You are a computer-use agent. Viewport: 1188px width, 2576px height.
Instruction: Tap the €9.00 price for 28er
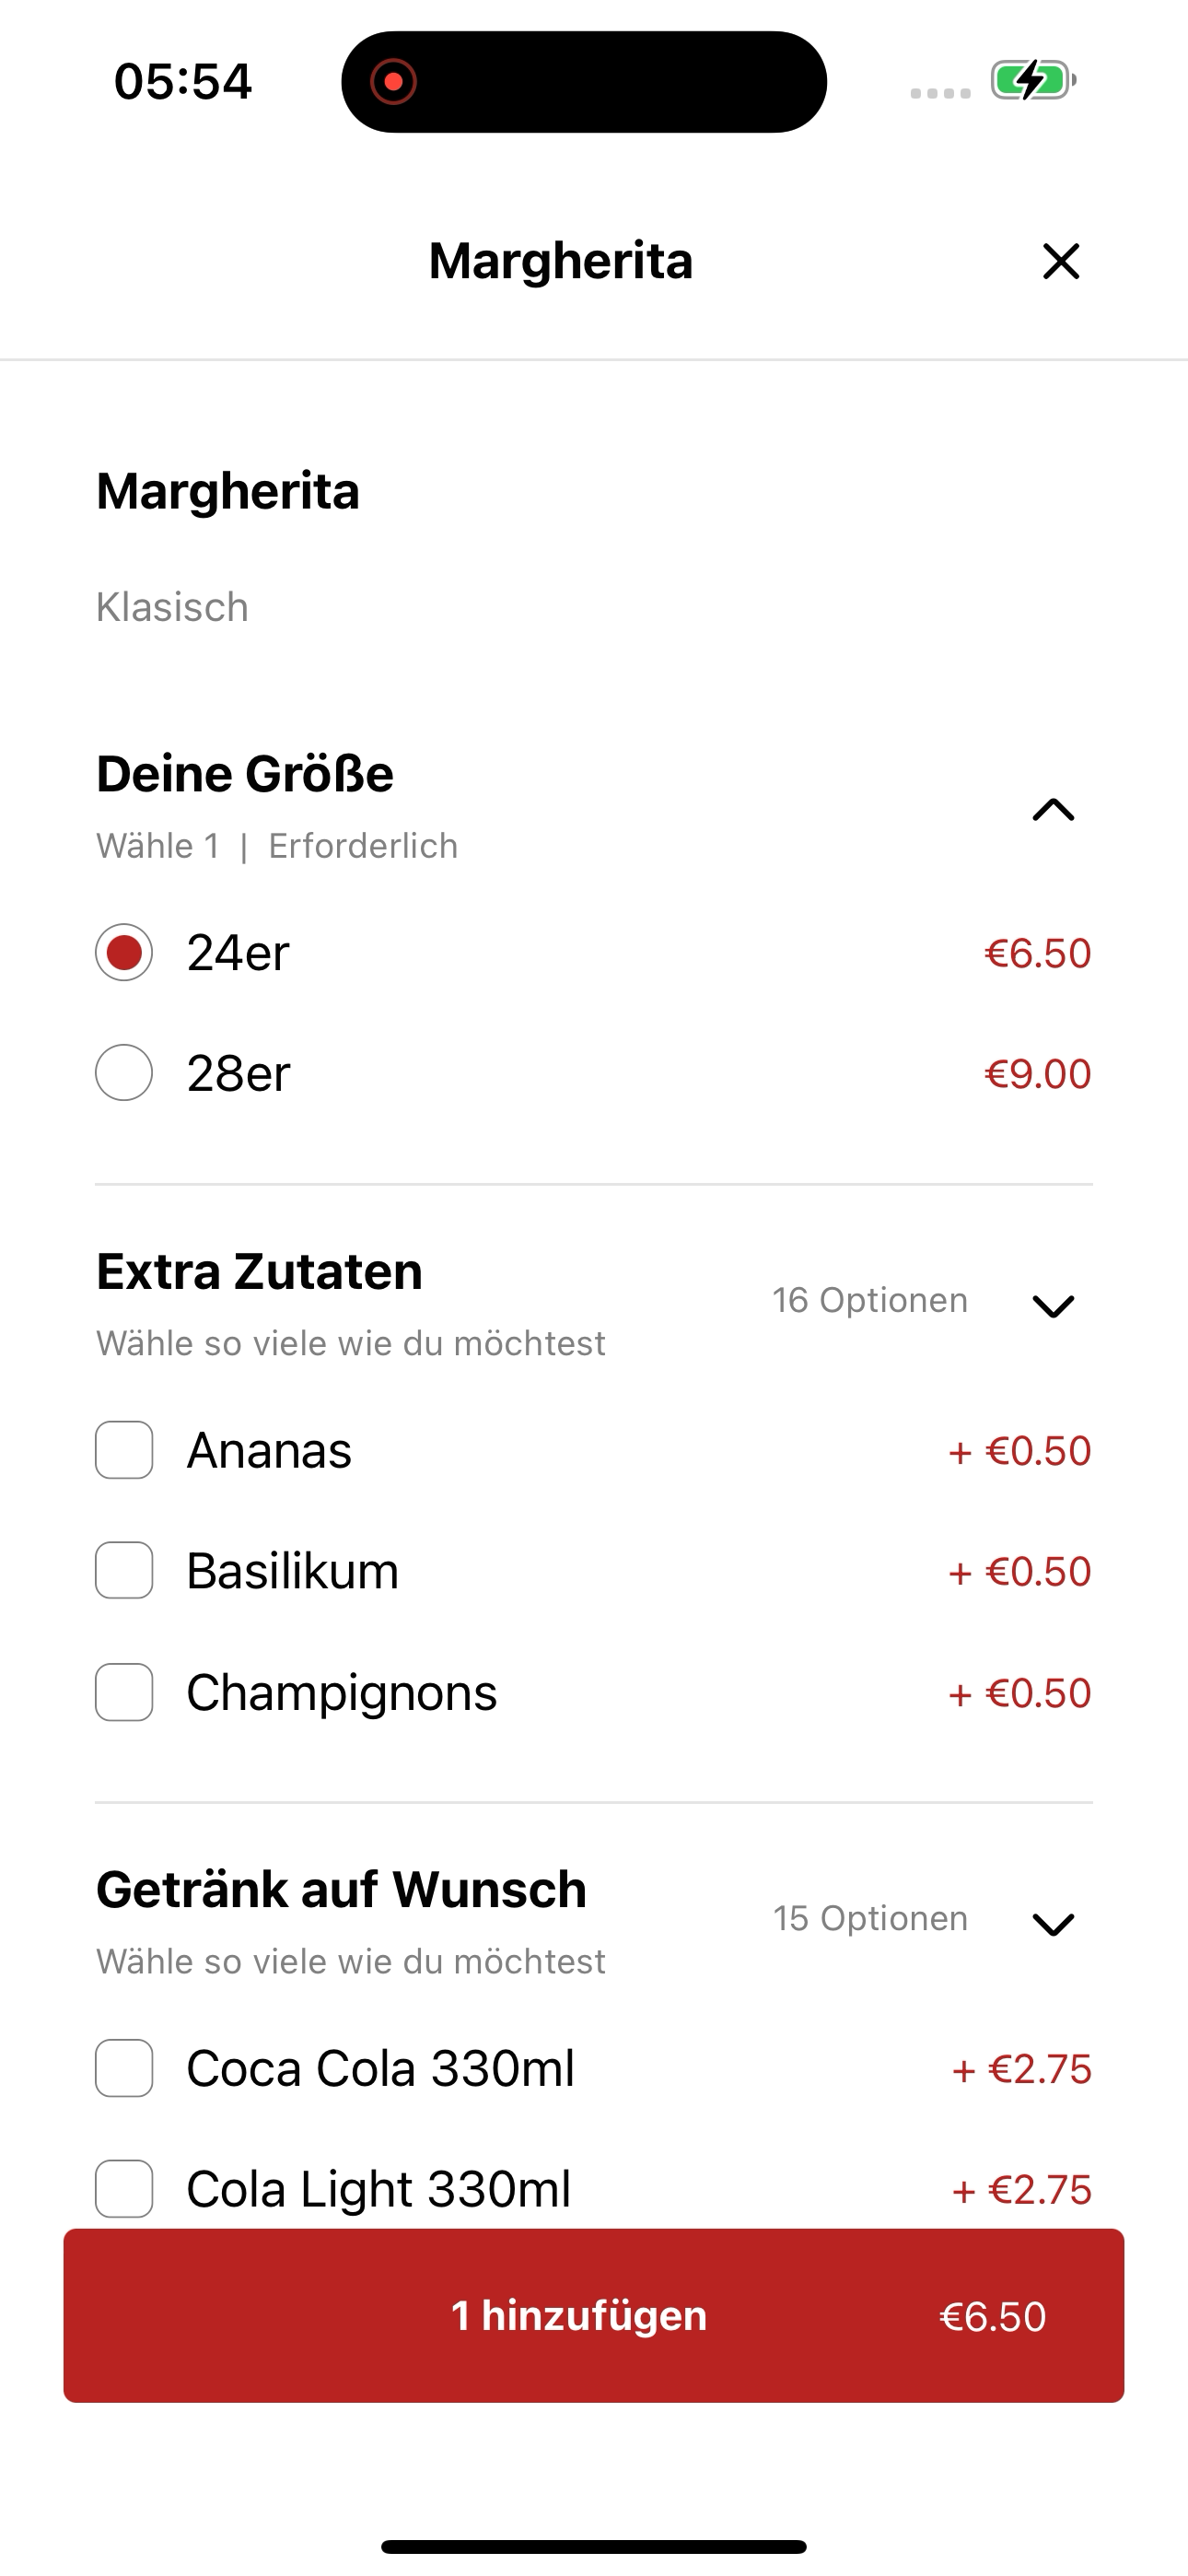(x=1038, y=1074)
